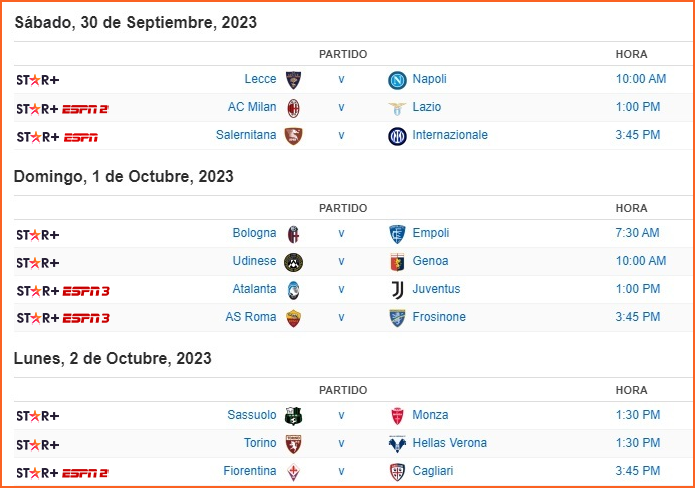Click the AC Milan team crest
695x488 pixels.
point(293,108)
